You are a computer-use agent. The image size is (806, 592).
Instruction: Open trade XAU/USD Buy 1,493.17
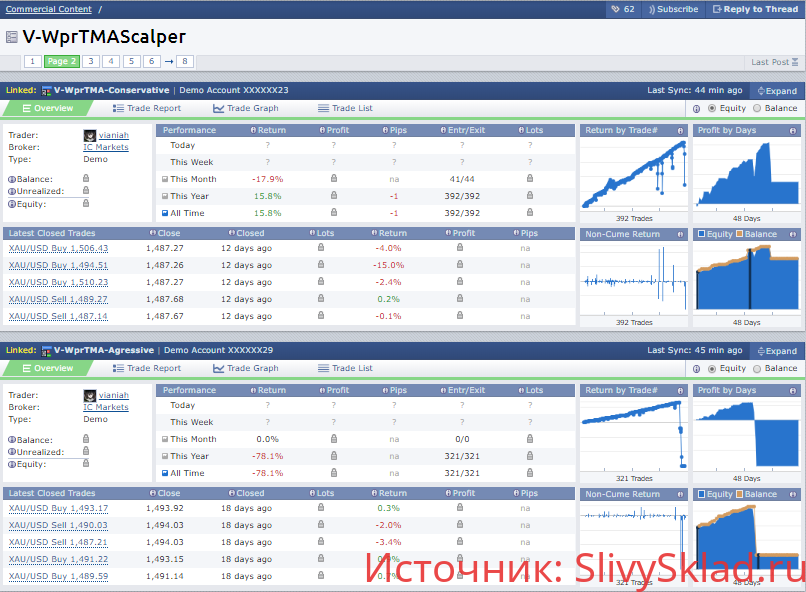point(59,508)
